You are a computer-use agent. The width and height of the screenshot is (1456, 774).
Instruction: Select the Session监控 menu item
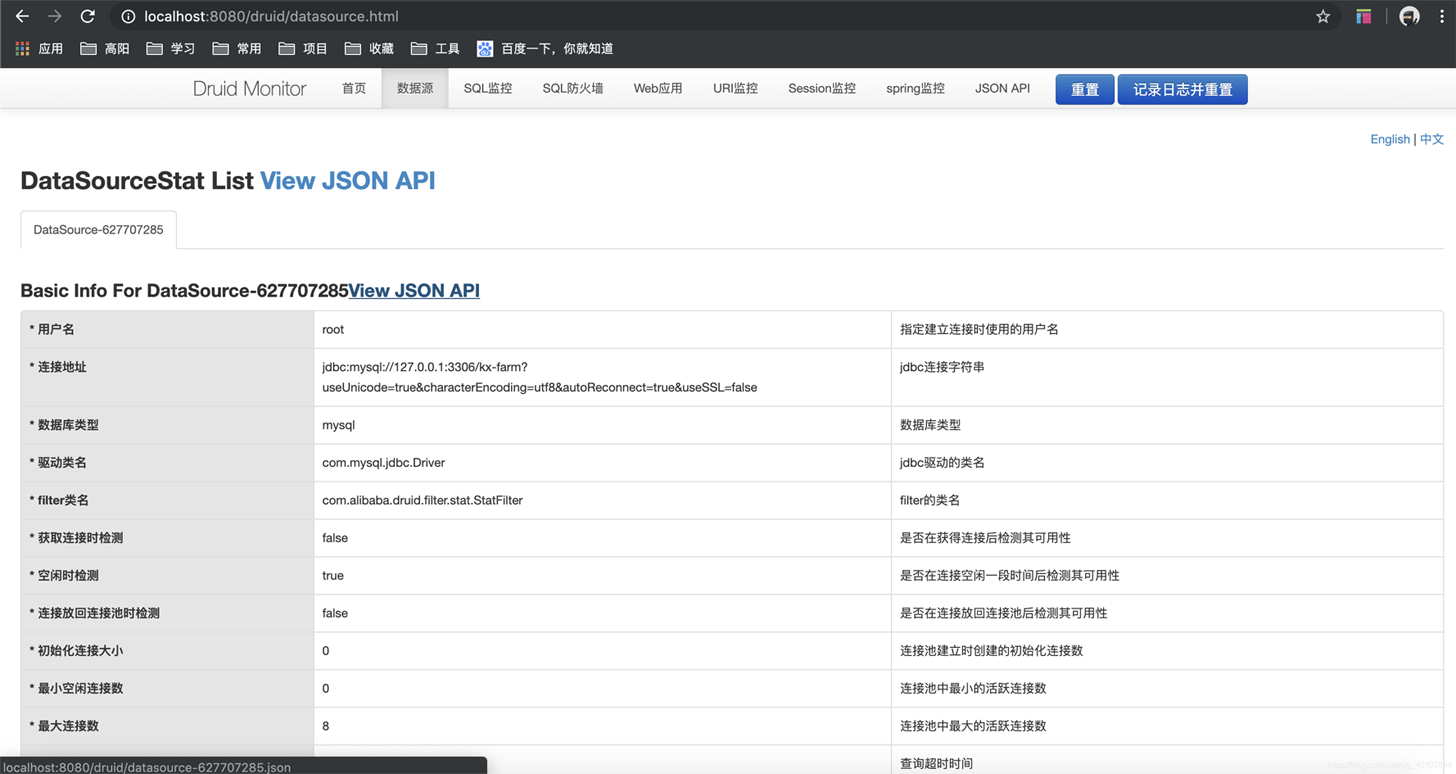click(x=821, y=89)
